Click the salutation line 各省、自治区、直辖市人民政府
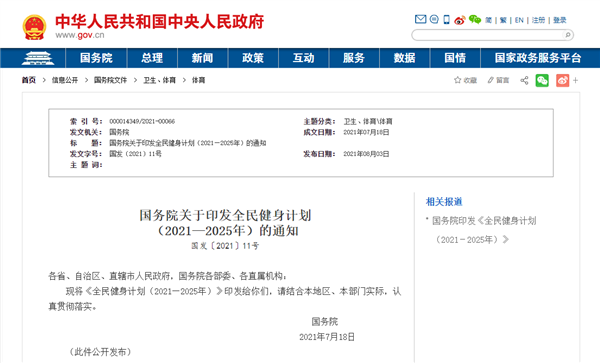This screenshot has width=600, height=363. coord(167,276)
